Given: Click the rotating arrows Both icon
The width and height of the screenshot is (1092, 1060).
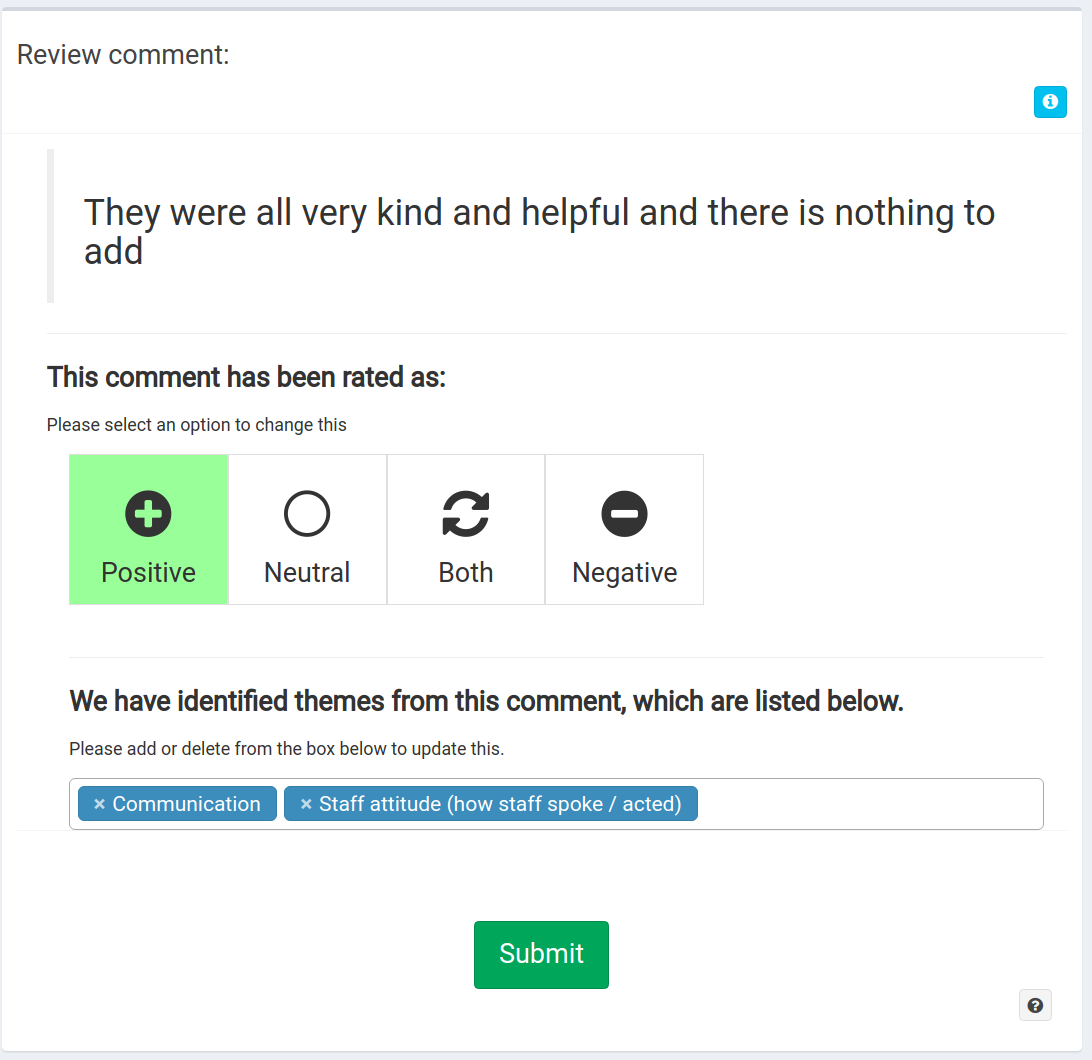Looking at the screenshot, I should [466, 514].
